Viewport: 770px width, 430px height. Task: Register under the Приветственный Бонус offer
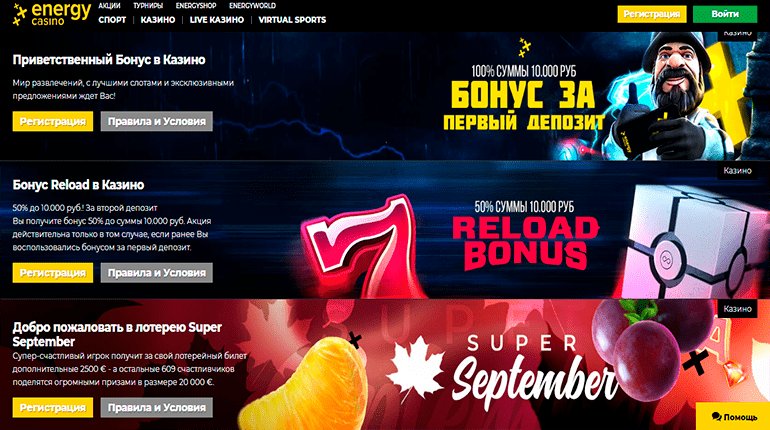click(53, 121)
